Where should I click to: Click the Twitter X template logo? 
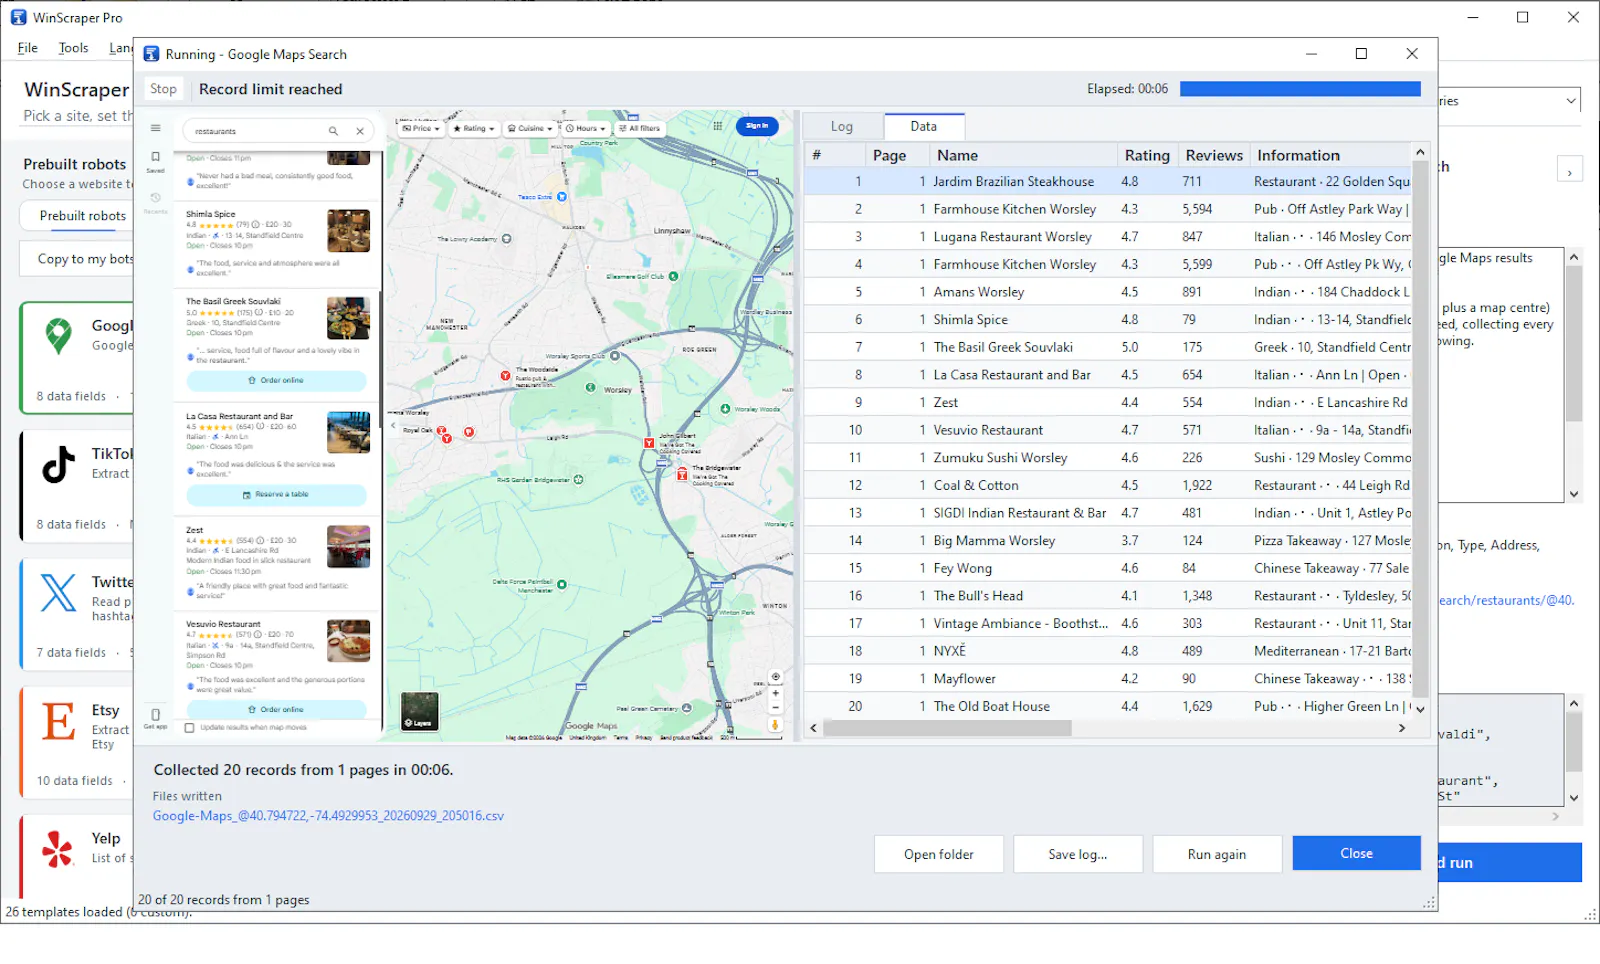point(58,592)
